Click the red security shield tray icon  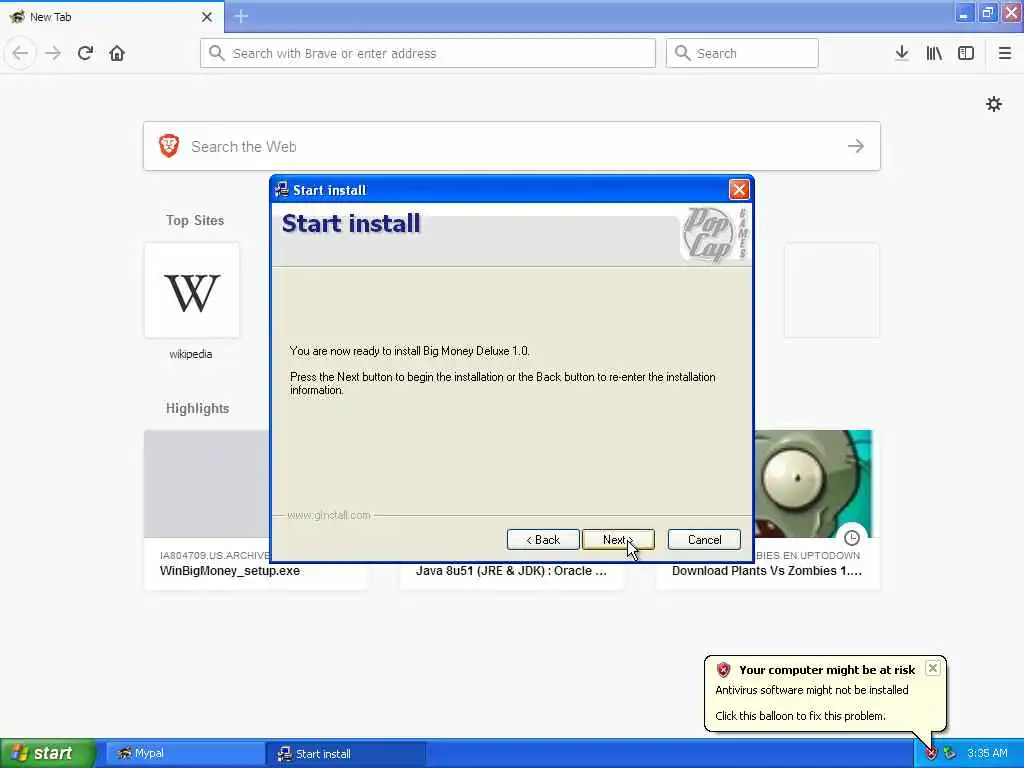[931, 754]
